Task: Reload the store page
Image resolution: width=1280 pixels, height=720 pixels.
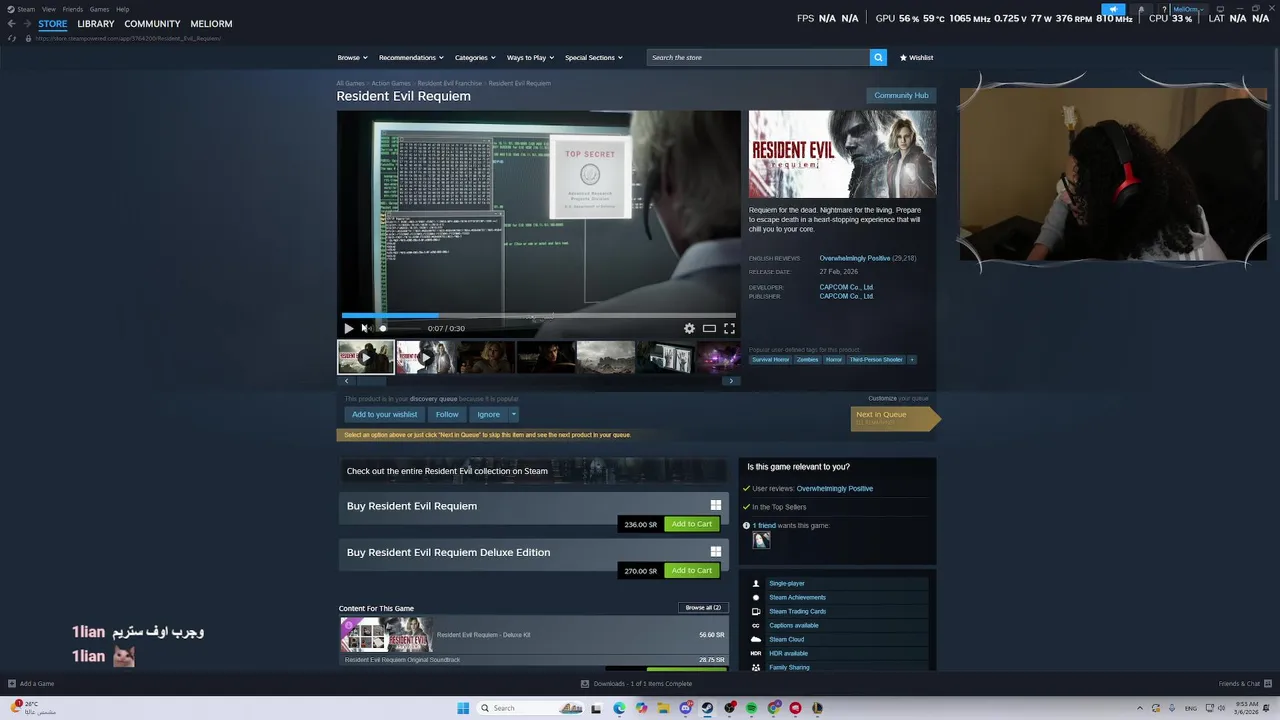Action: pos(11,38)
